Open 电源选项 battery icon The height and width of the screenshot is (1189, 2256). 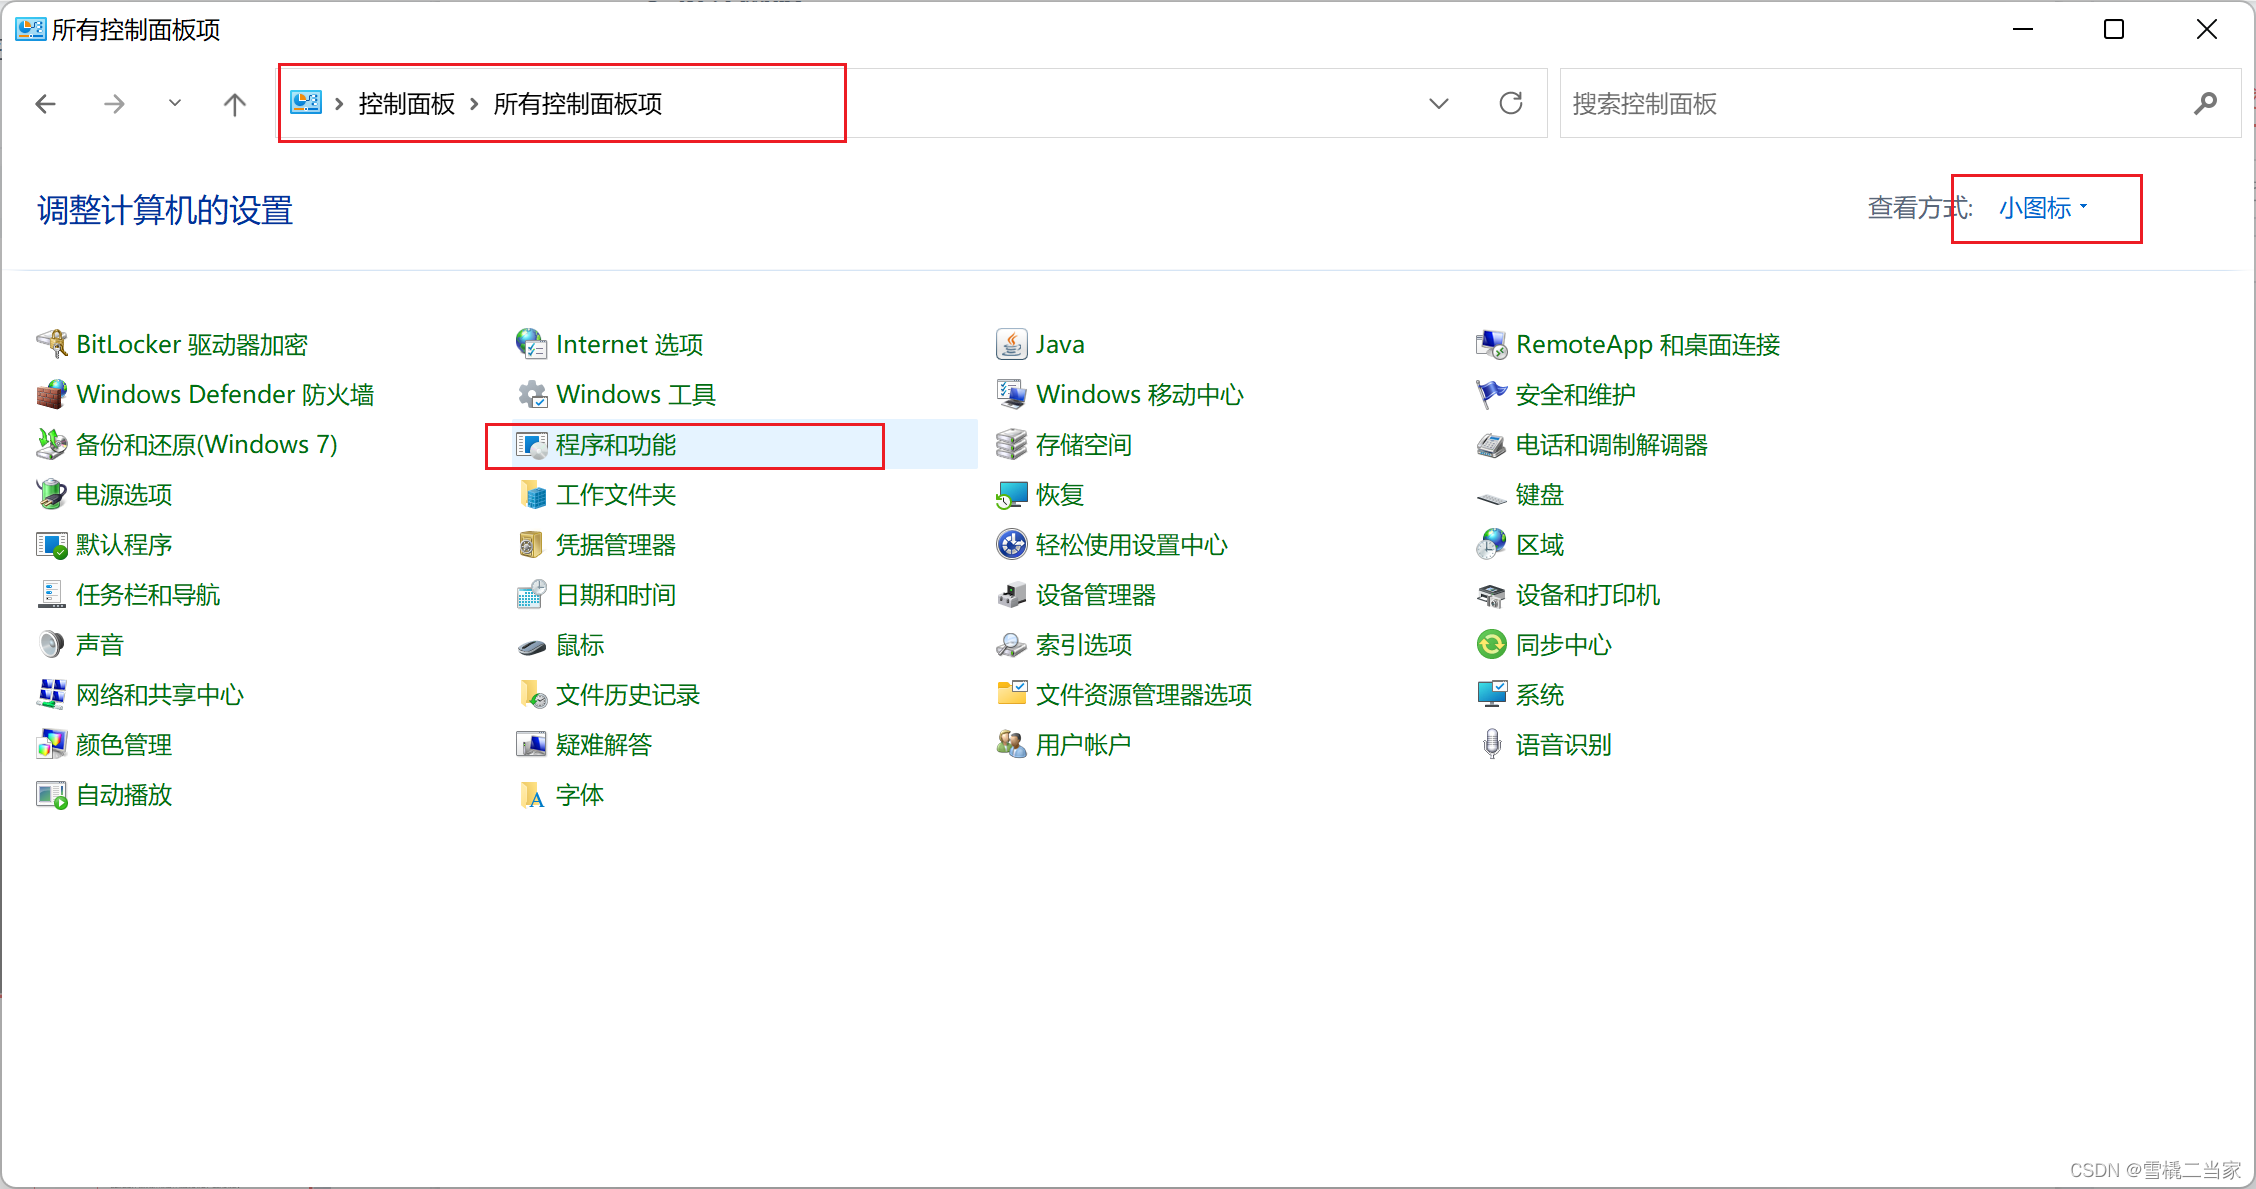pos(52,494)
